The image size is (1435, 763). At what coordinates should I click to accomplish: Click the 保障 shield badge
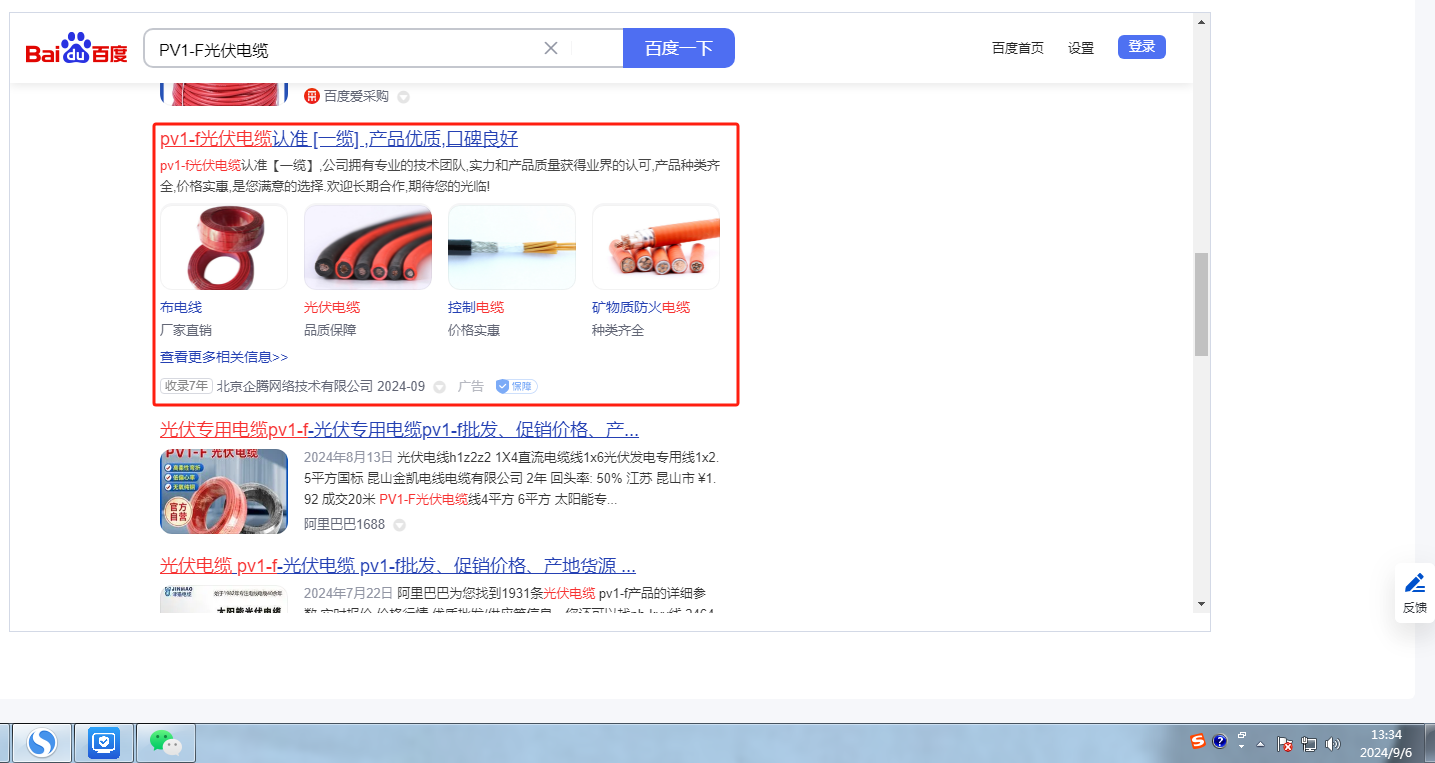coord(516,386)
